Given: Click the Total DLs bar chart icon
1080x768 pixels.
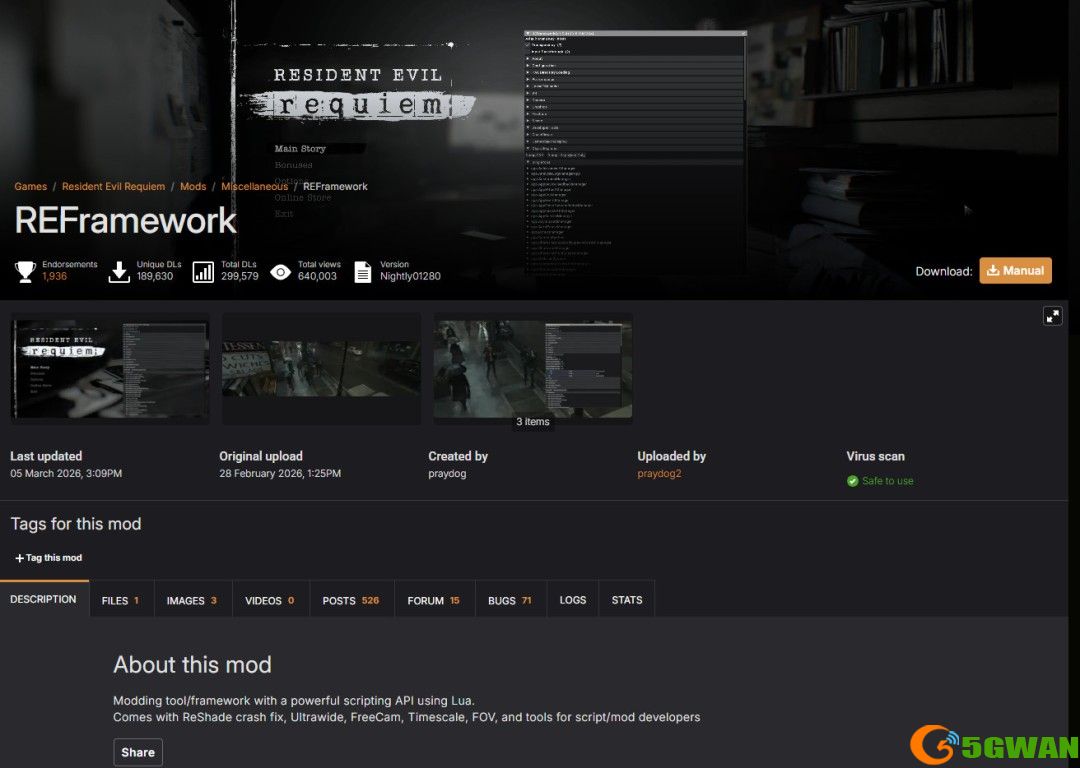Looking at the screenshot, I should tap(203, 271).
